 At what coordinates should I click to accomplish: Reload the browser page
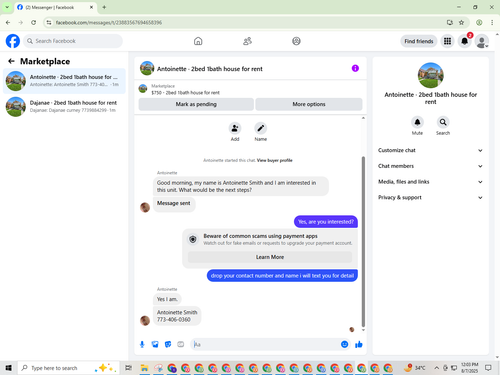[x=34, y=22]
